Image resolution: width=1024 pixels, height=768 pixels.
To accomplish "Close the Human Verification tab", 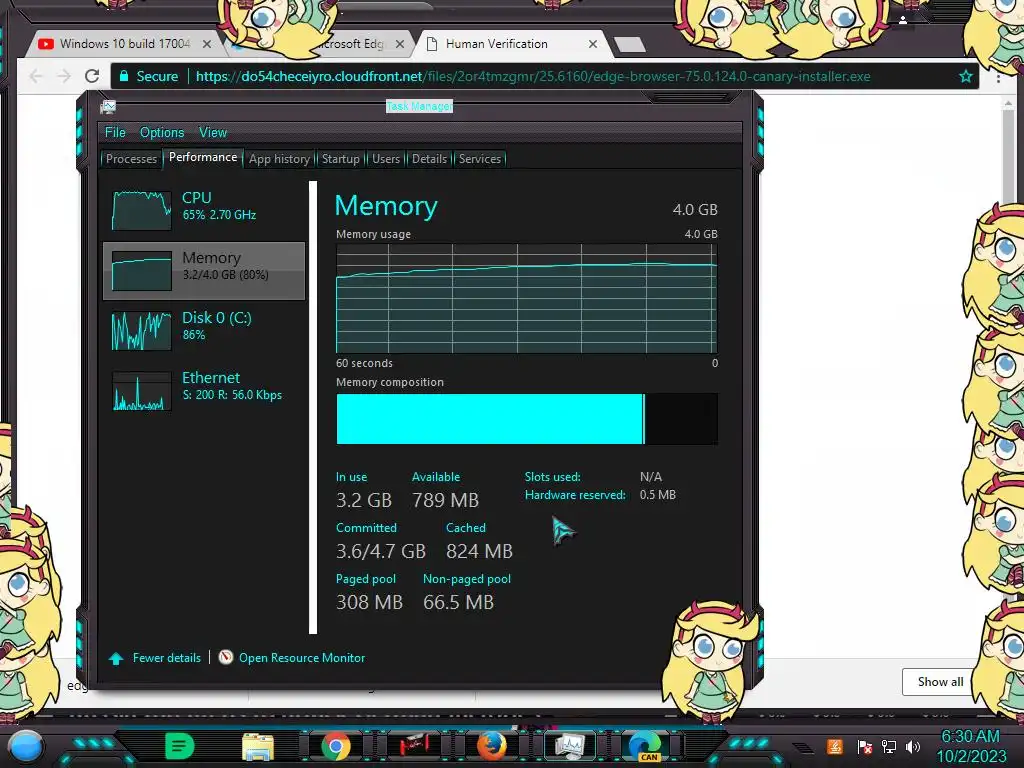I will 592,44.
